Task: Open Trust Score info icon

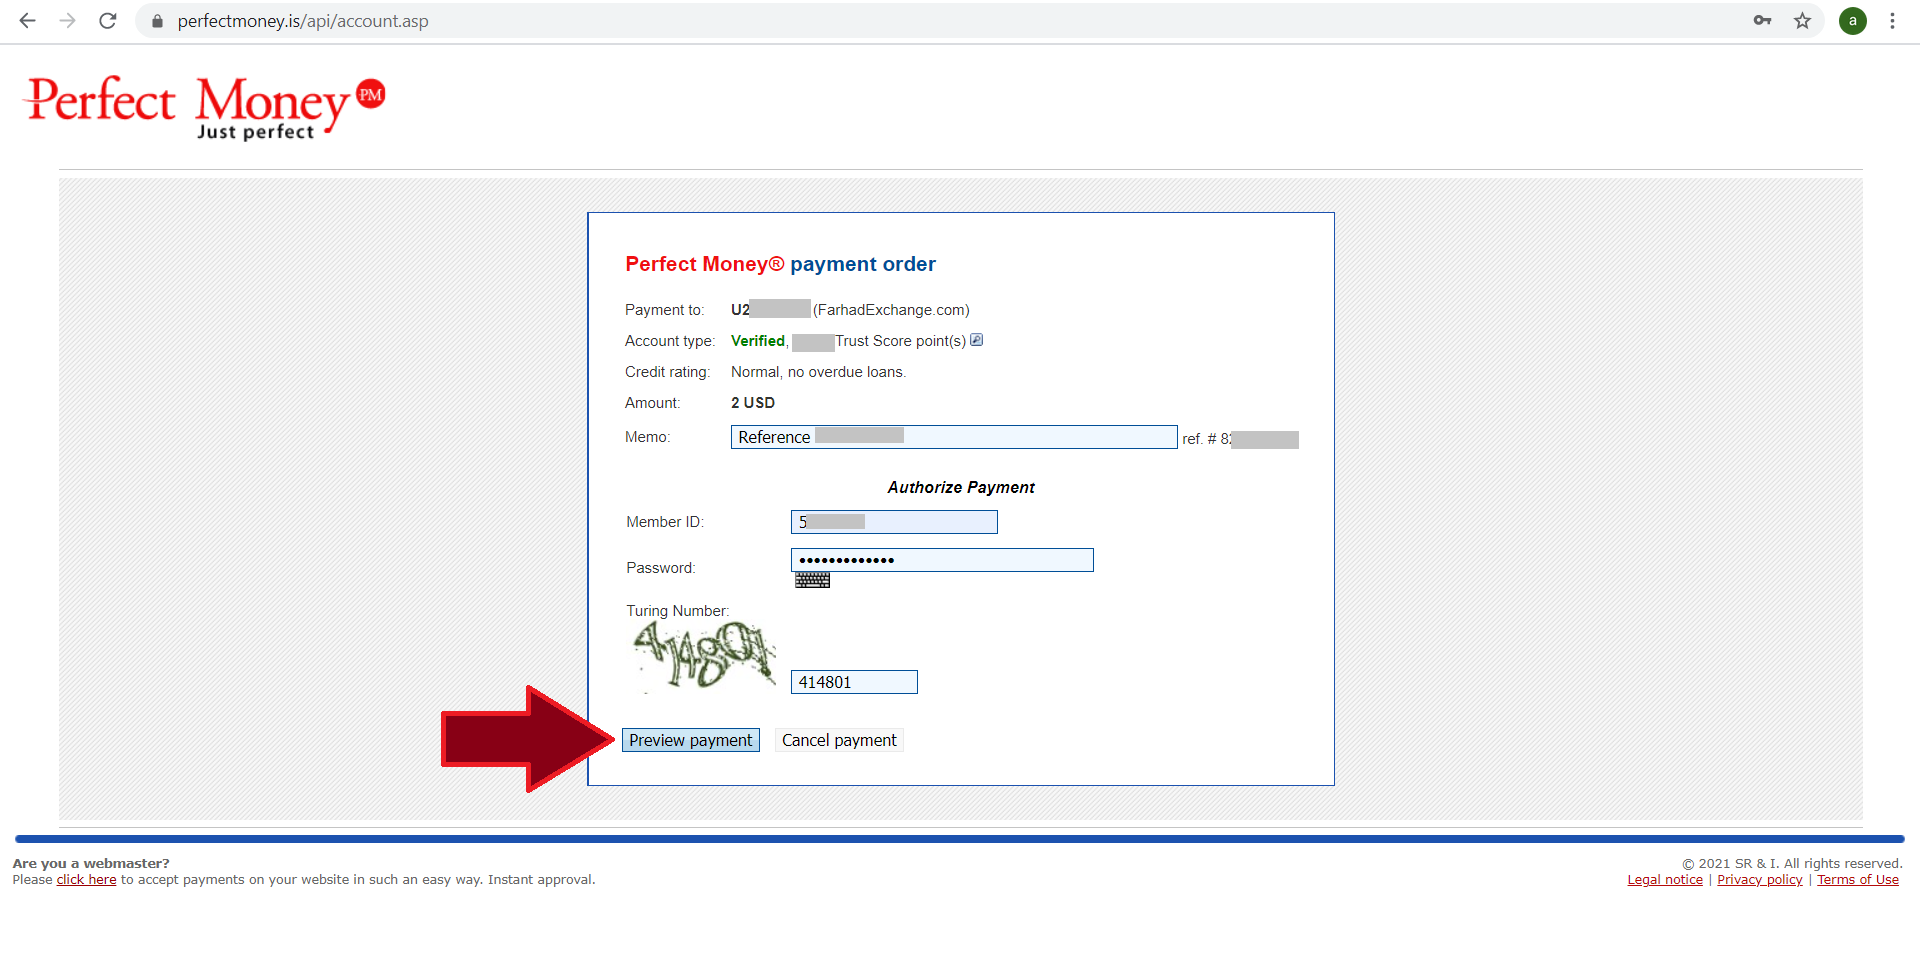Action: tap(977, 340)
